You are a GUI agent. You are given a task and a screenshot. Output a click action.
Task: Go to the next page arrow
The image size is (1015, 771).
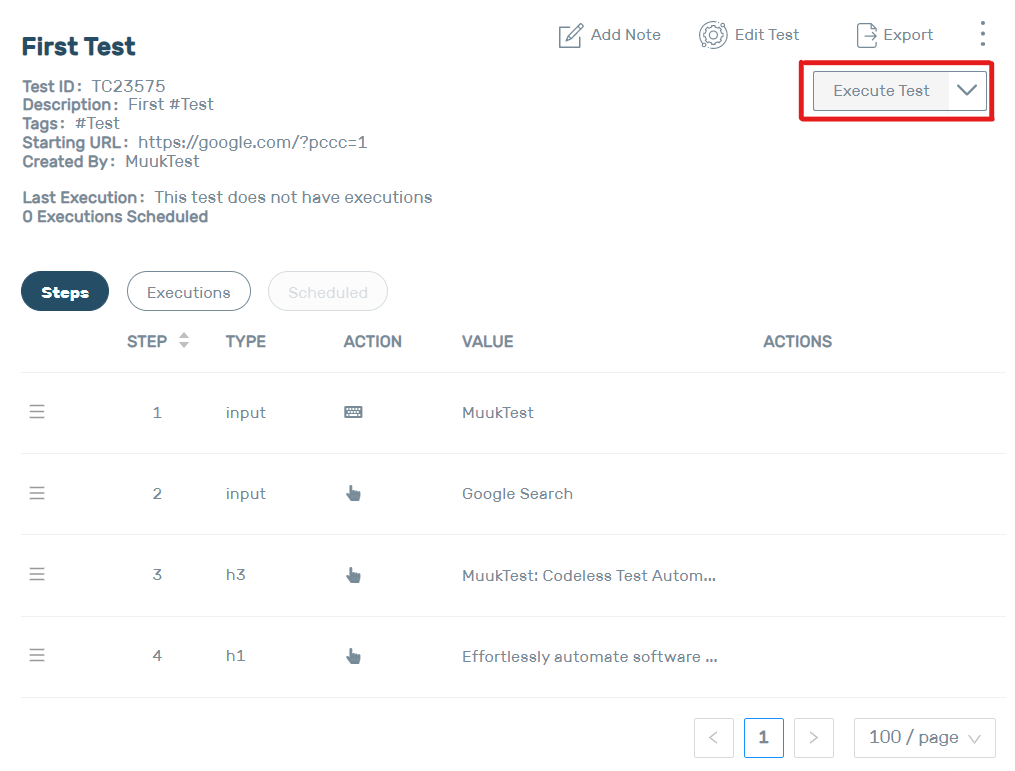813,738
